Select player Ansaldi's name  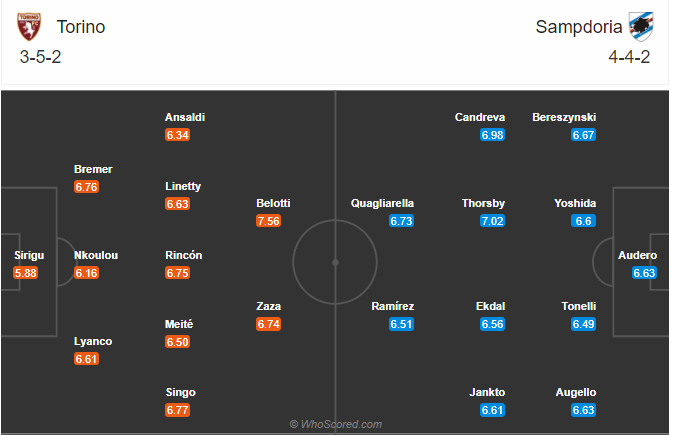[x=185, y=117]
